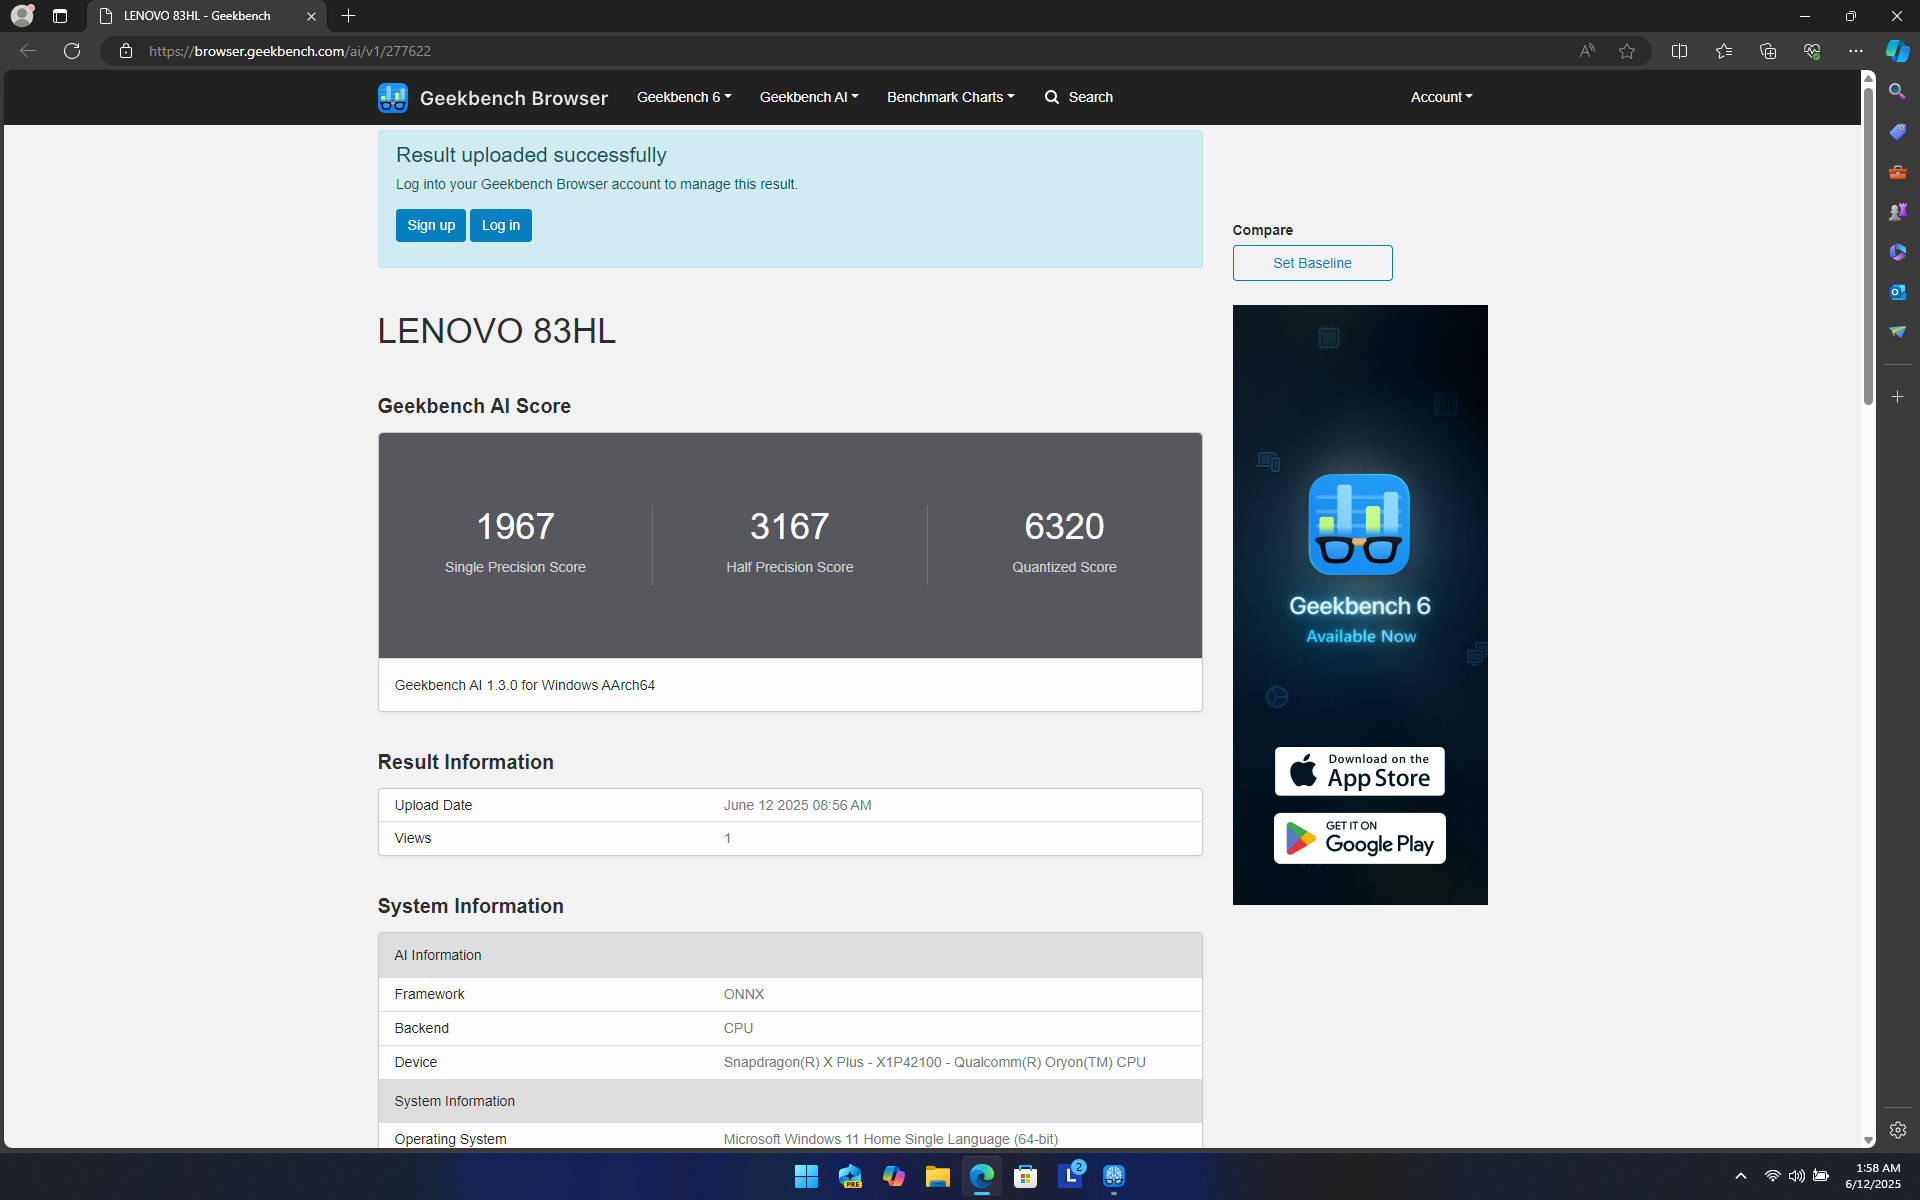1920x1200 pixels.
Task: Open File Explorer from the taskbar
Action: pos(937,1176)
